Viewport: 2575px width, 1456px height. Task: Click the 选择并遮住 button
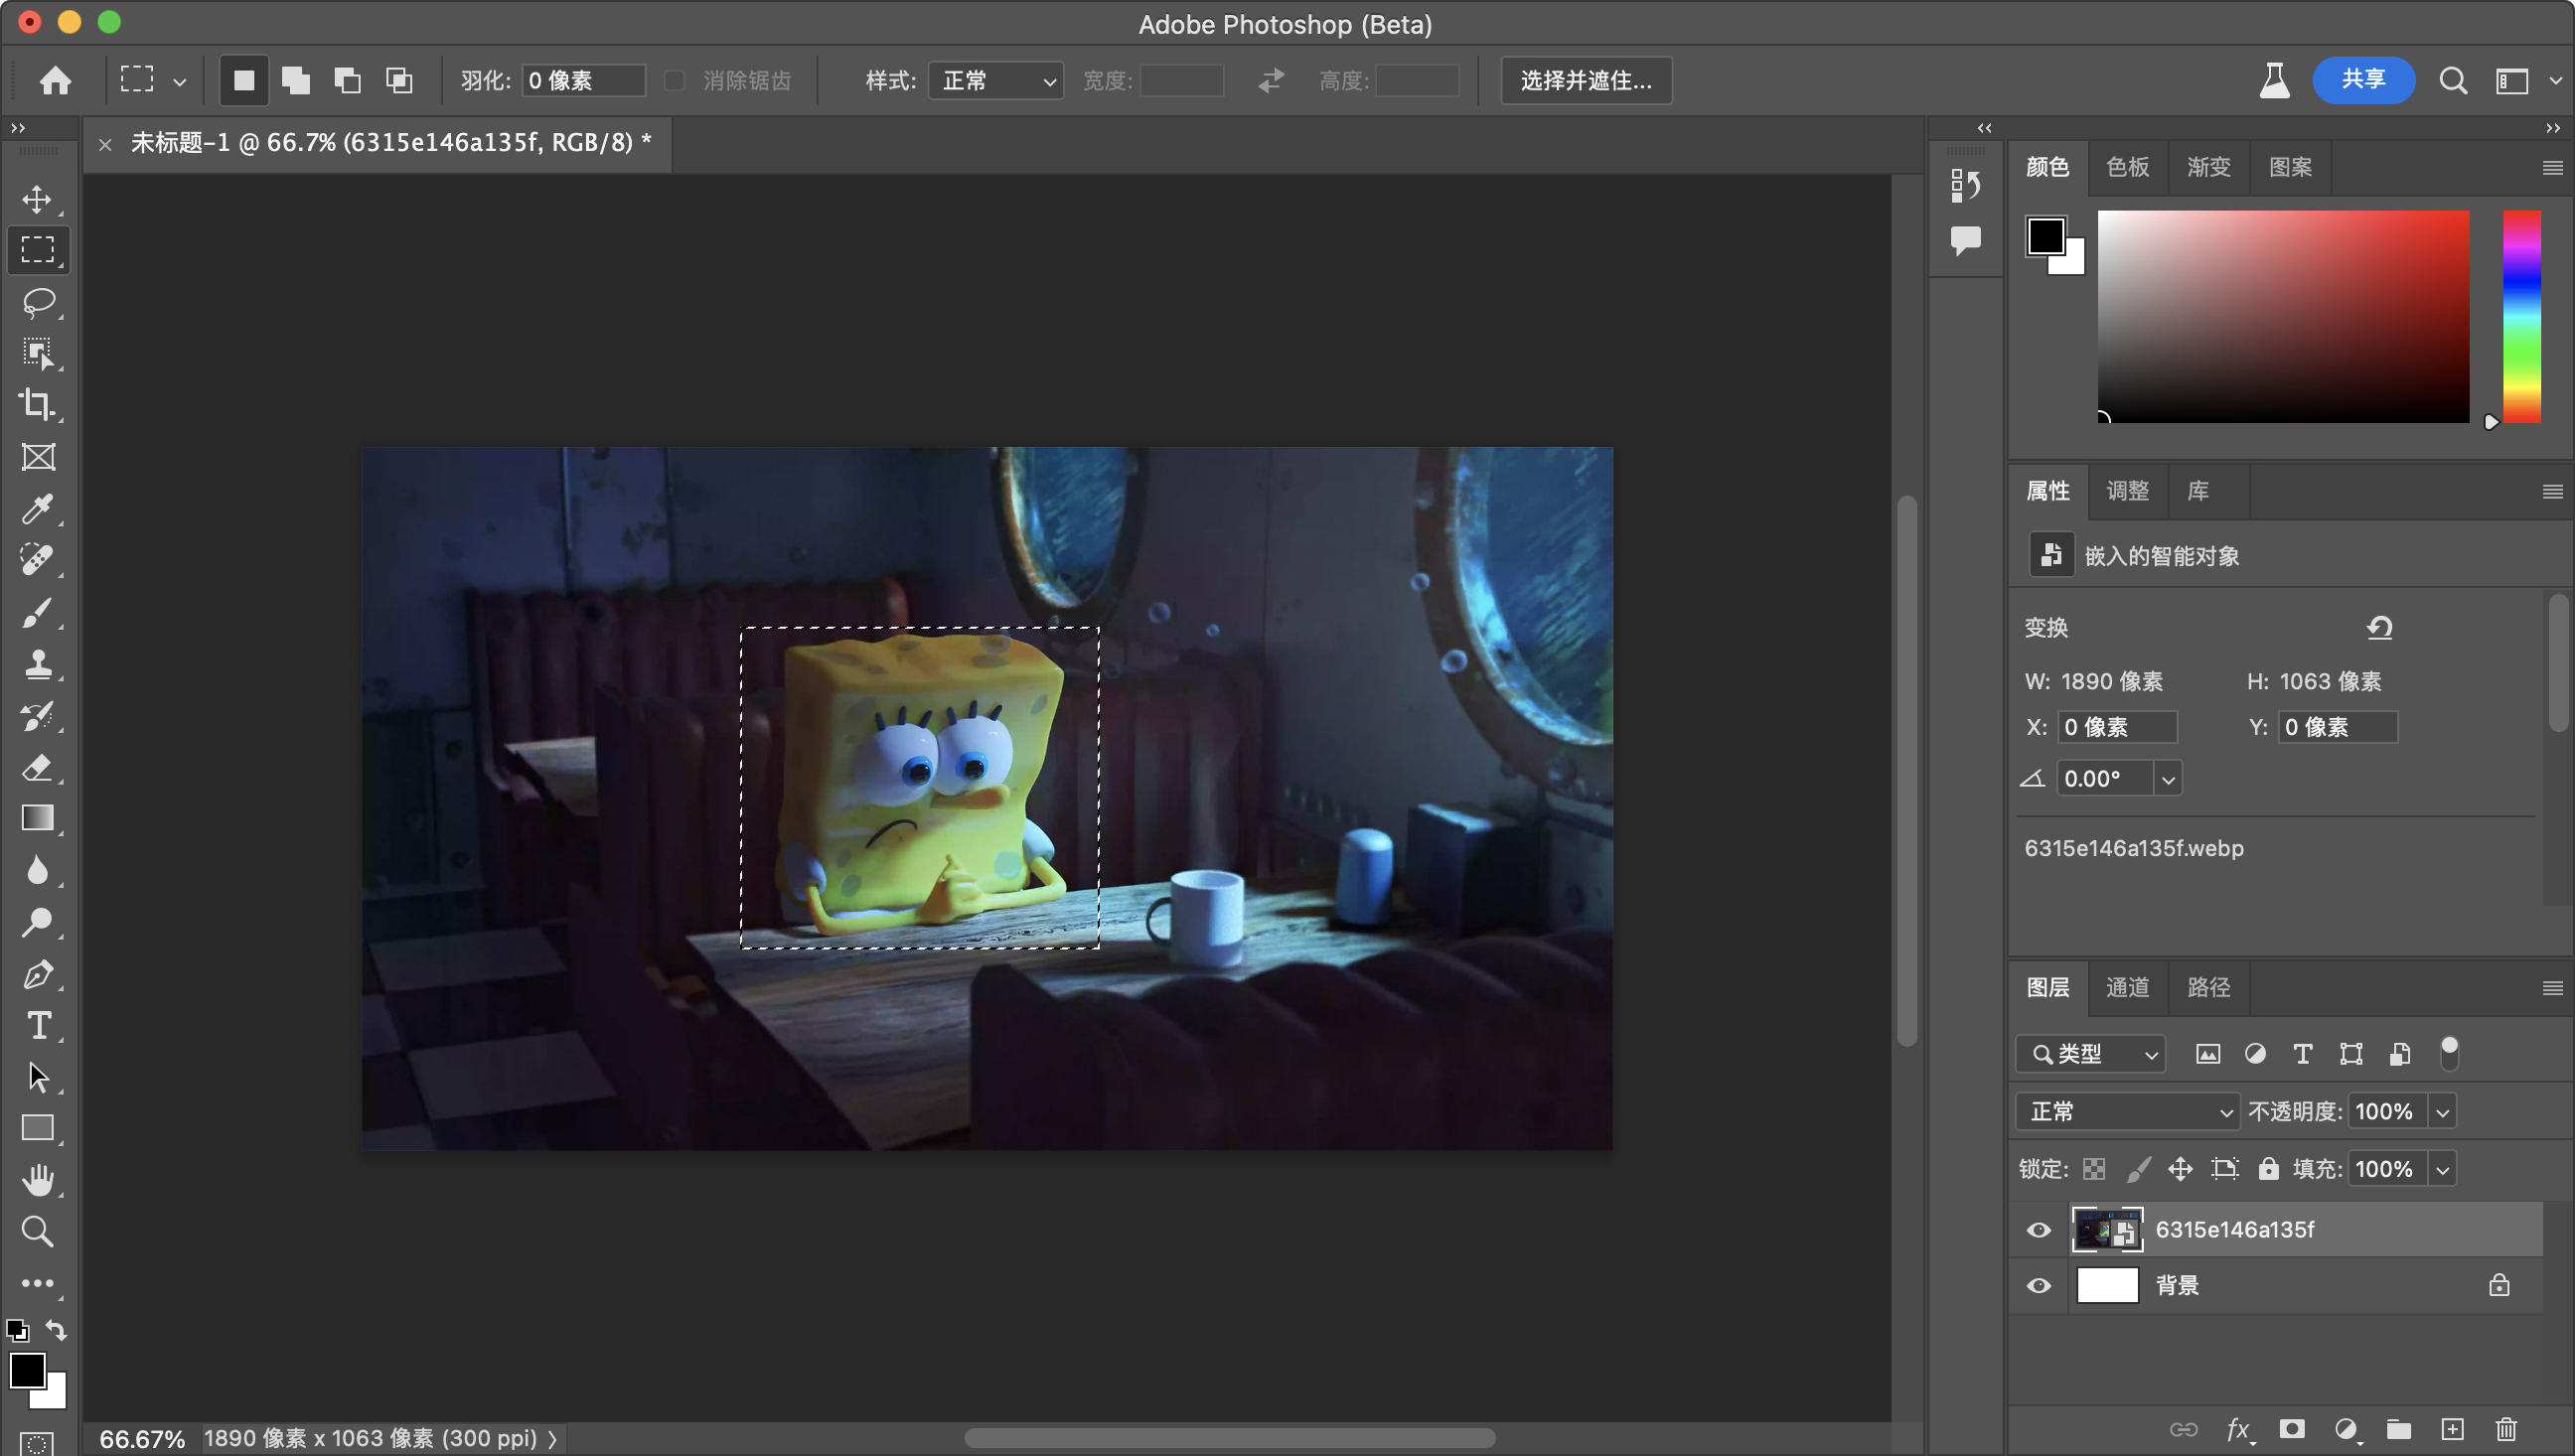(x=1586, y=80)
